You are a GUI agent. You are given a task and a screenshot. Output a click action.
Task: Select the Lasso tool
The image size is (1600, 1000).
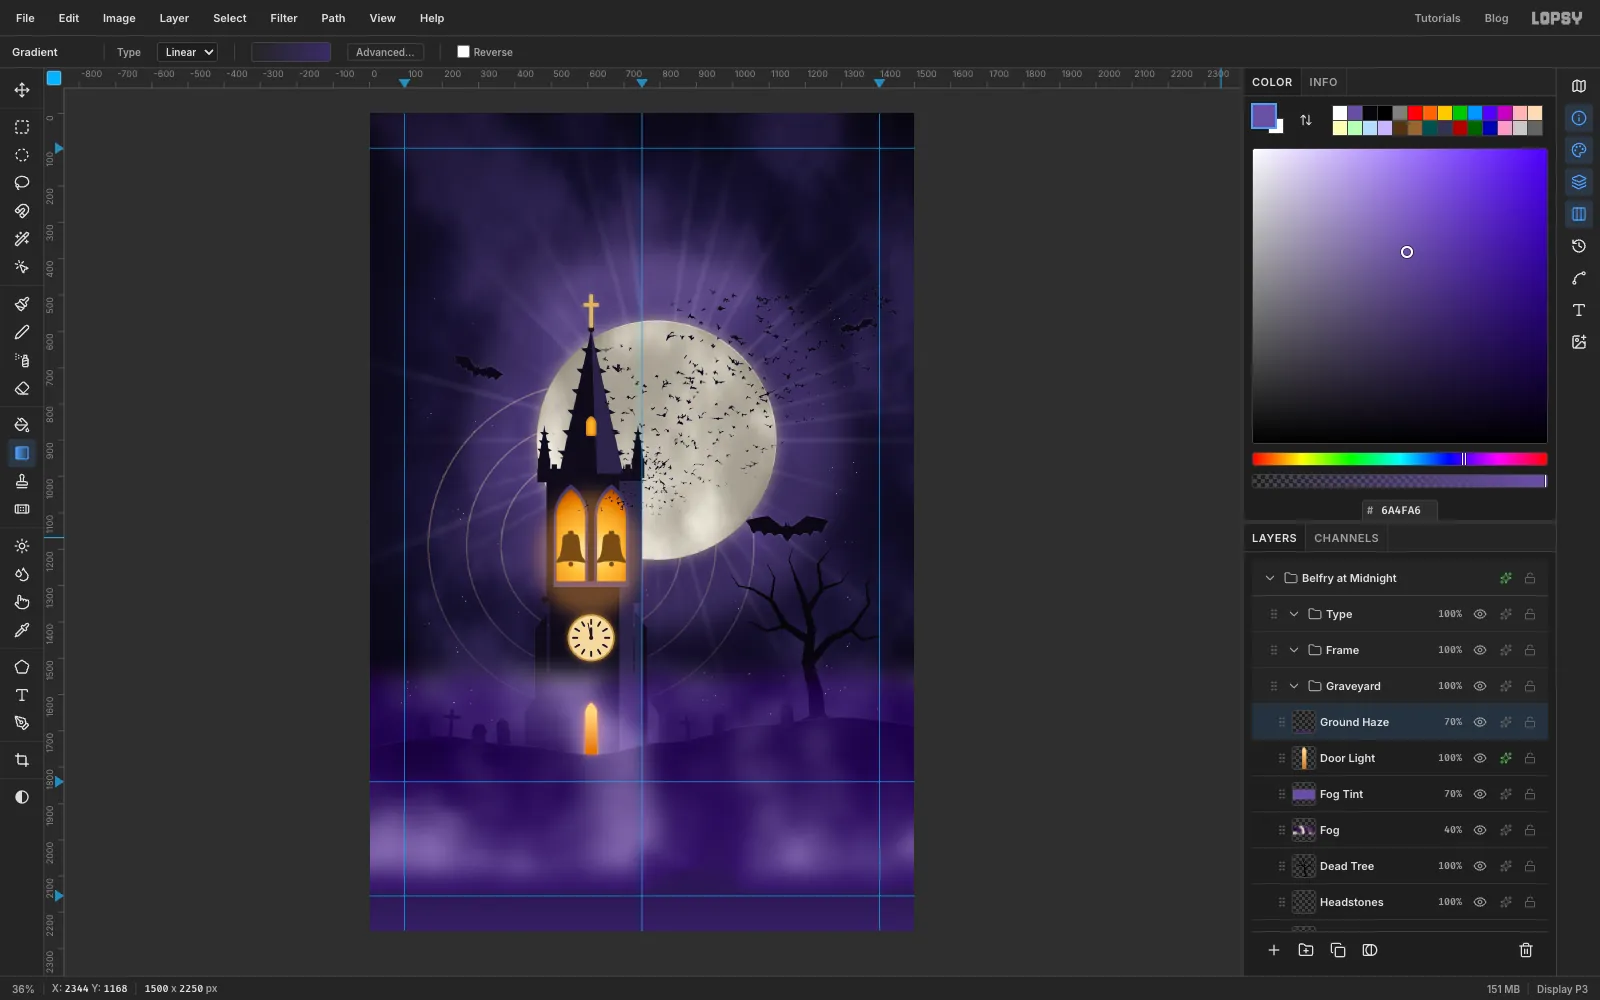(21, 183)
